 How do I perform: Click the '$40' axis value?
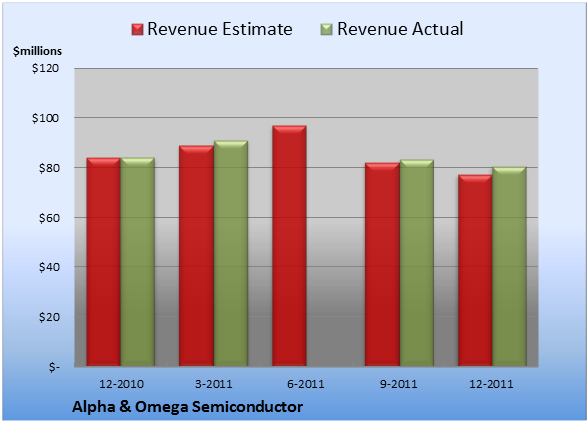49,267
